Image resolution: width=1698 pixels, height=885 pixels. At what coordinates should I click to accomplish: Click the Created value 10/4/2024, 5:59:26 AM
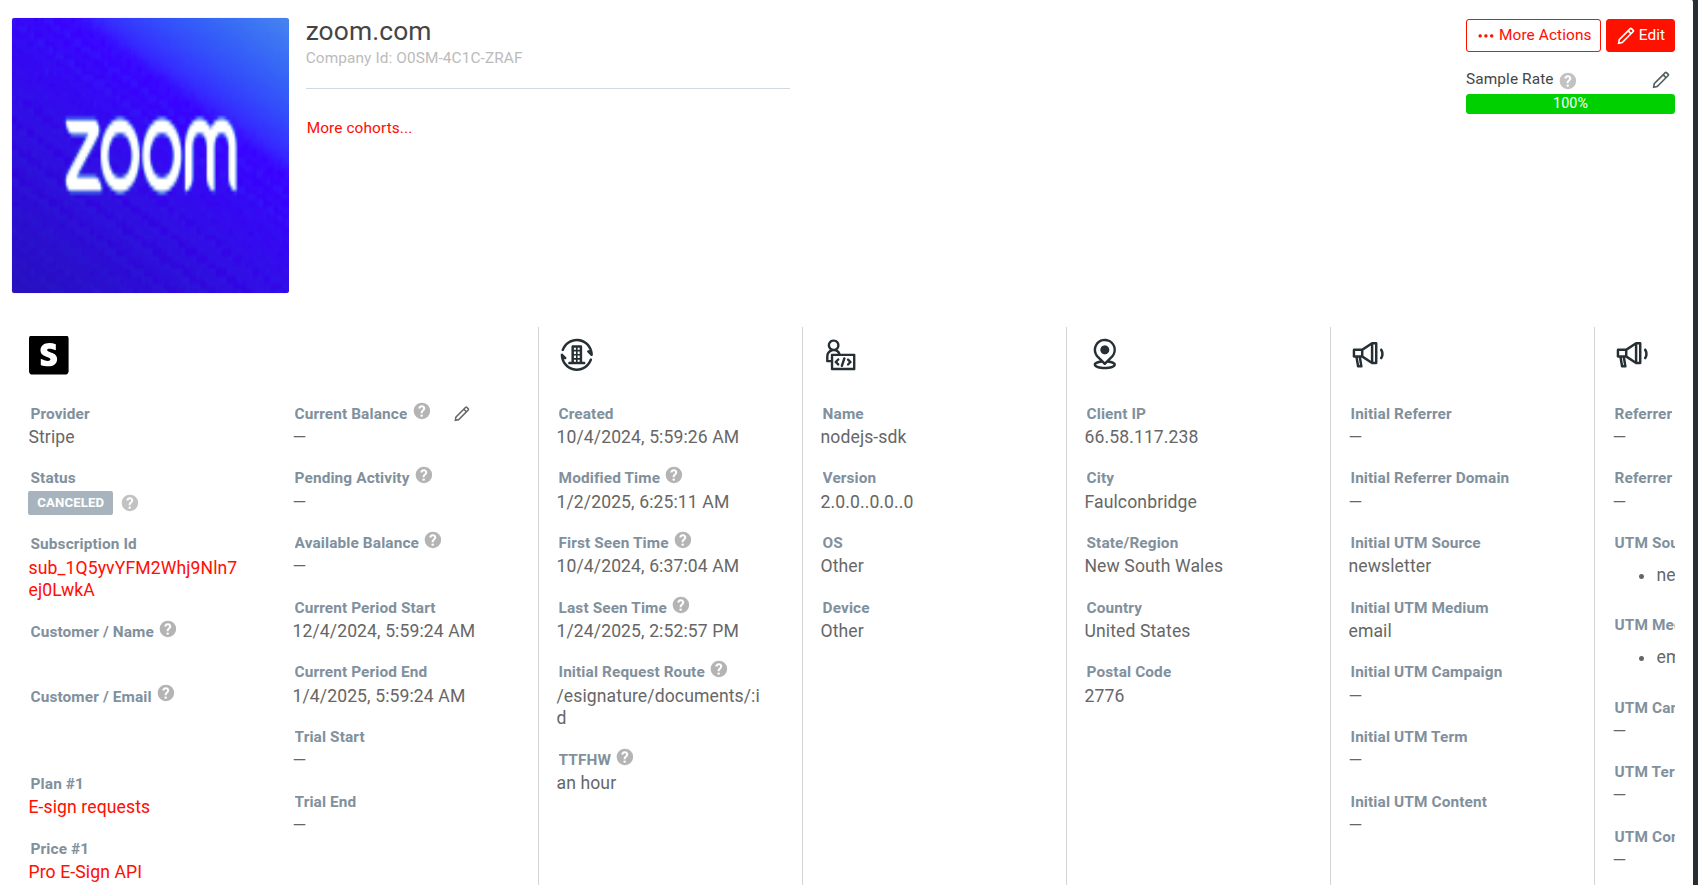[648, 437]
